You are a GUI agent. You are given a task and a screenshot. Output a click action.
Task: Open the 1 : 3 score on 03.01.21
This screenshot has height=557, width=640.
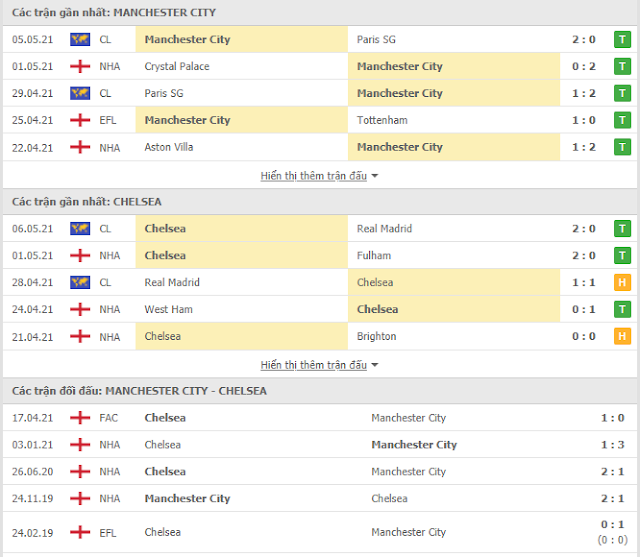point(612,445)
